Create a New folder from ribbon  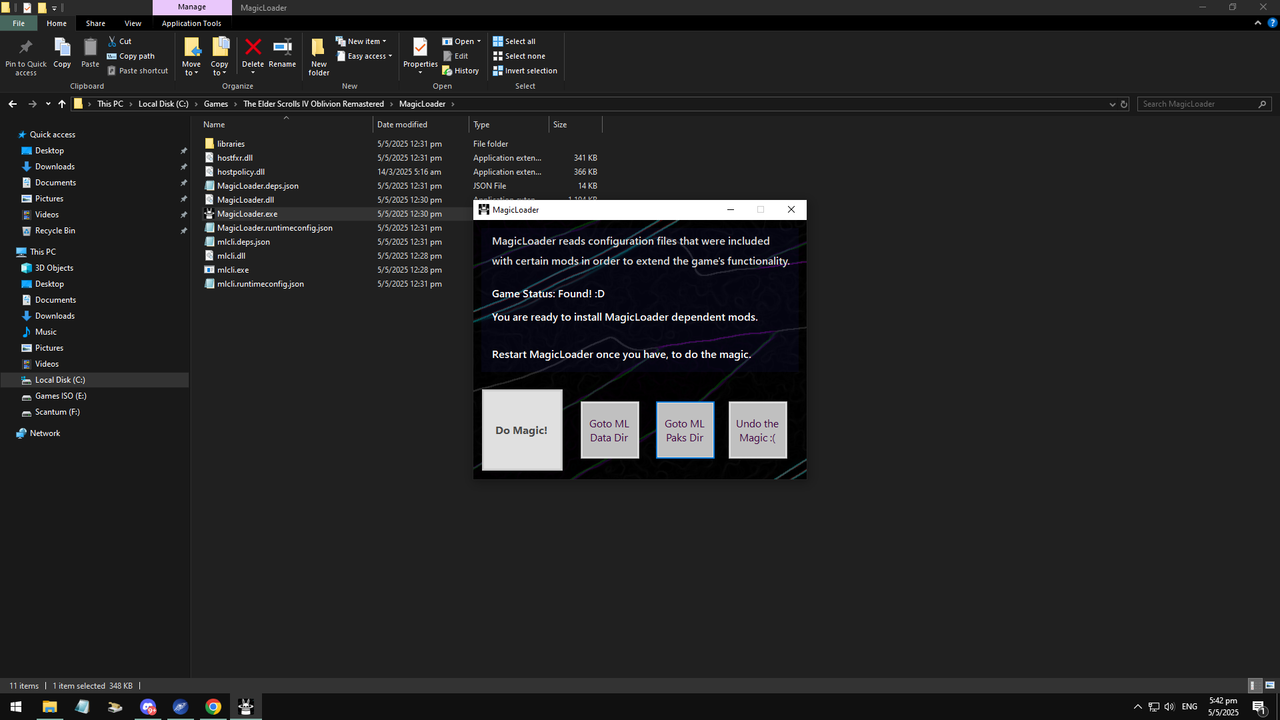pyautogui.click(x=319, y=57)
